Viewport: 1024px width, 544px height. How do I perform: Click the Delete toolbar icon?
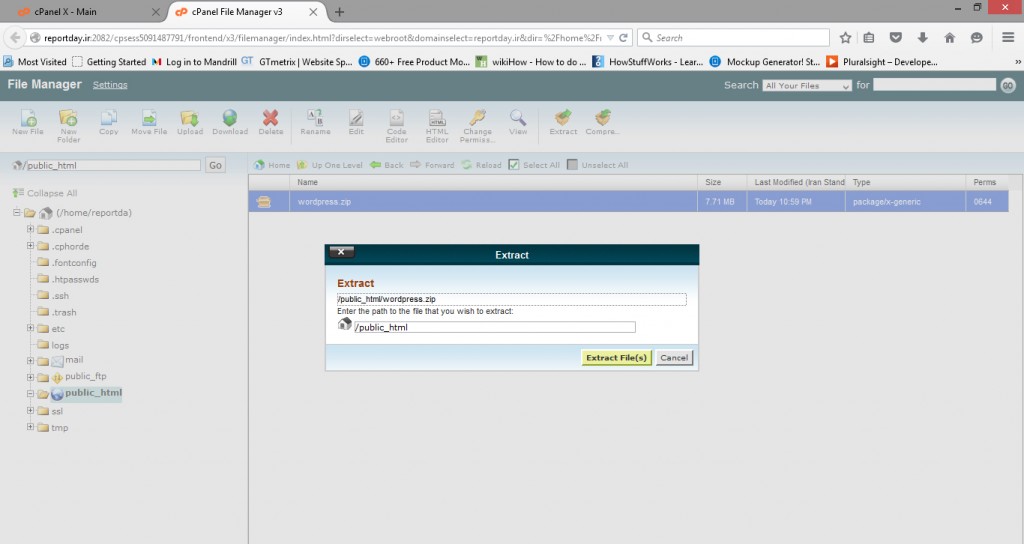(271, 119)
